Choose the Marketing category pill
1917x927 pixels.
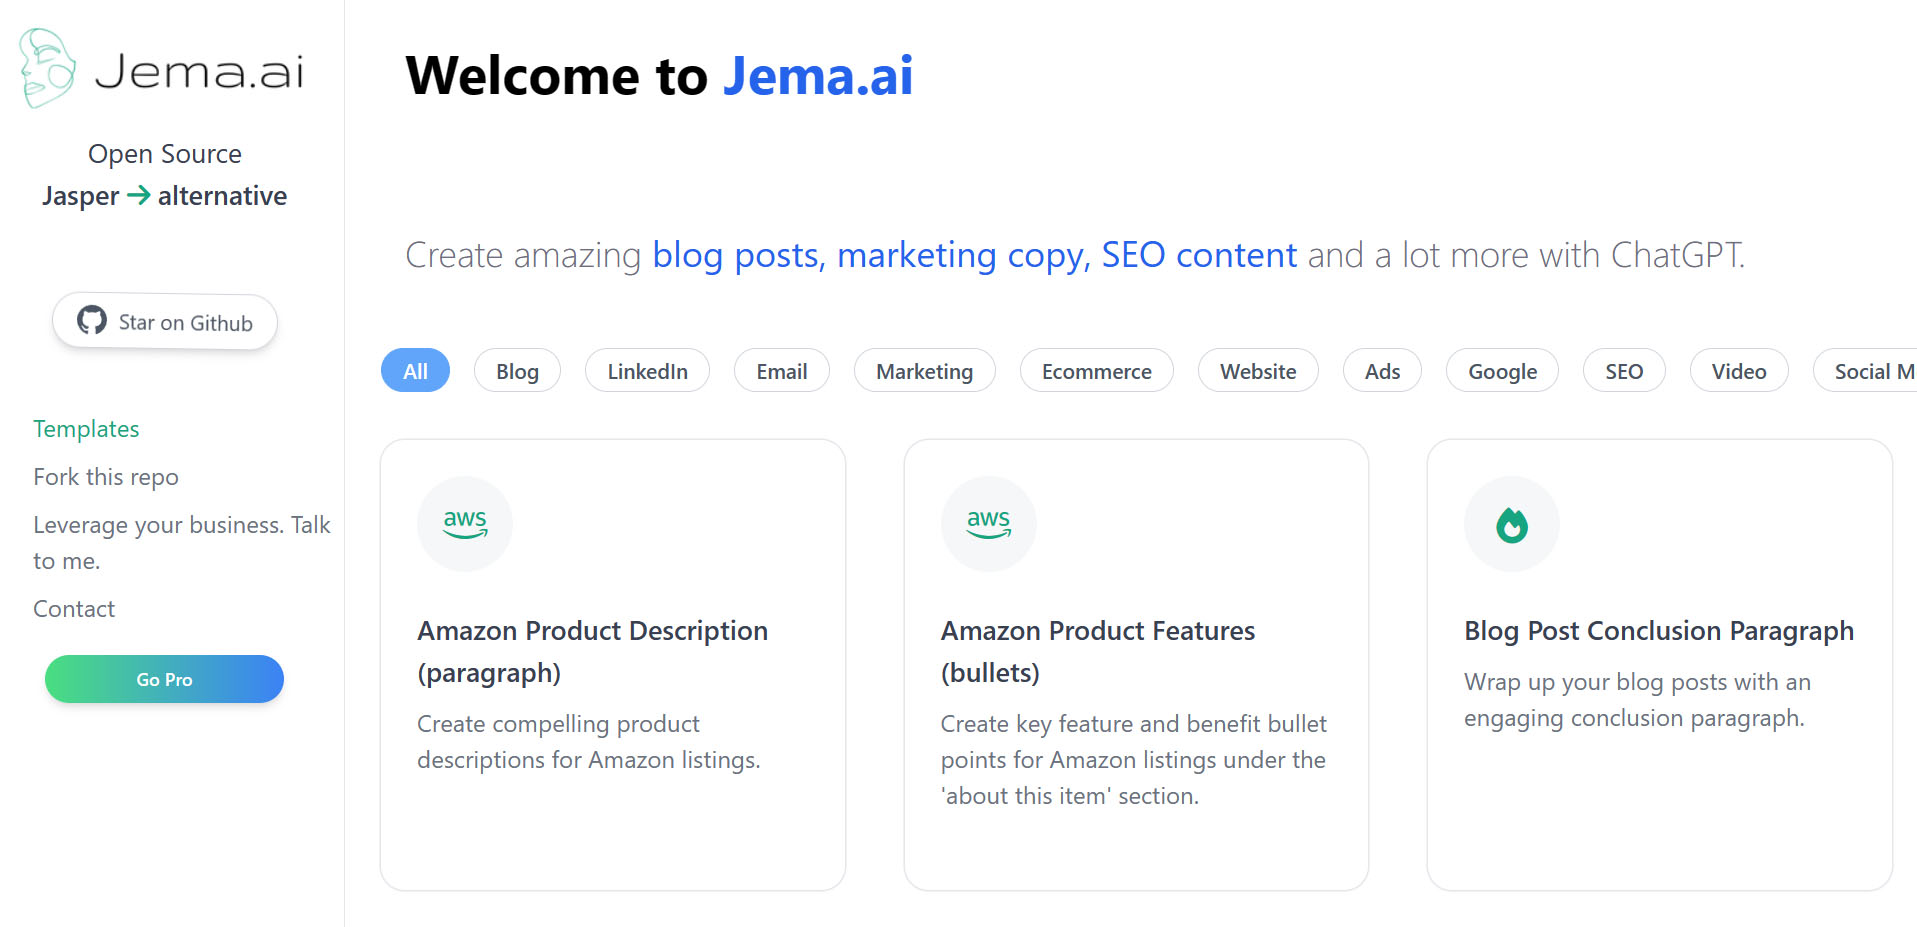(x=924, y=371)
